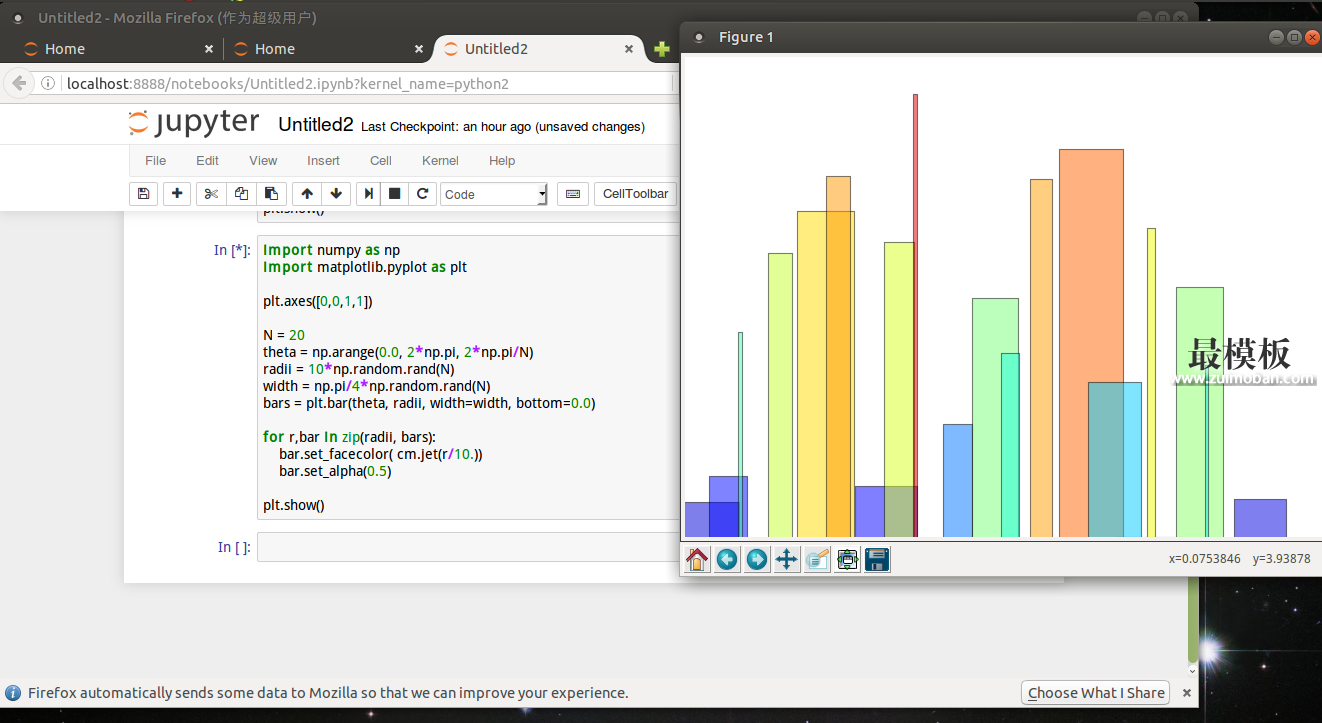1322x723 pixels.
Task: Open configure subplots in Figure 1
Action: point(847,559)
